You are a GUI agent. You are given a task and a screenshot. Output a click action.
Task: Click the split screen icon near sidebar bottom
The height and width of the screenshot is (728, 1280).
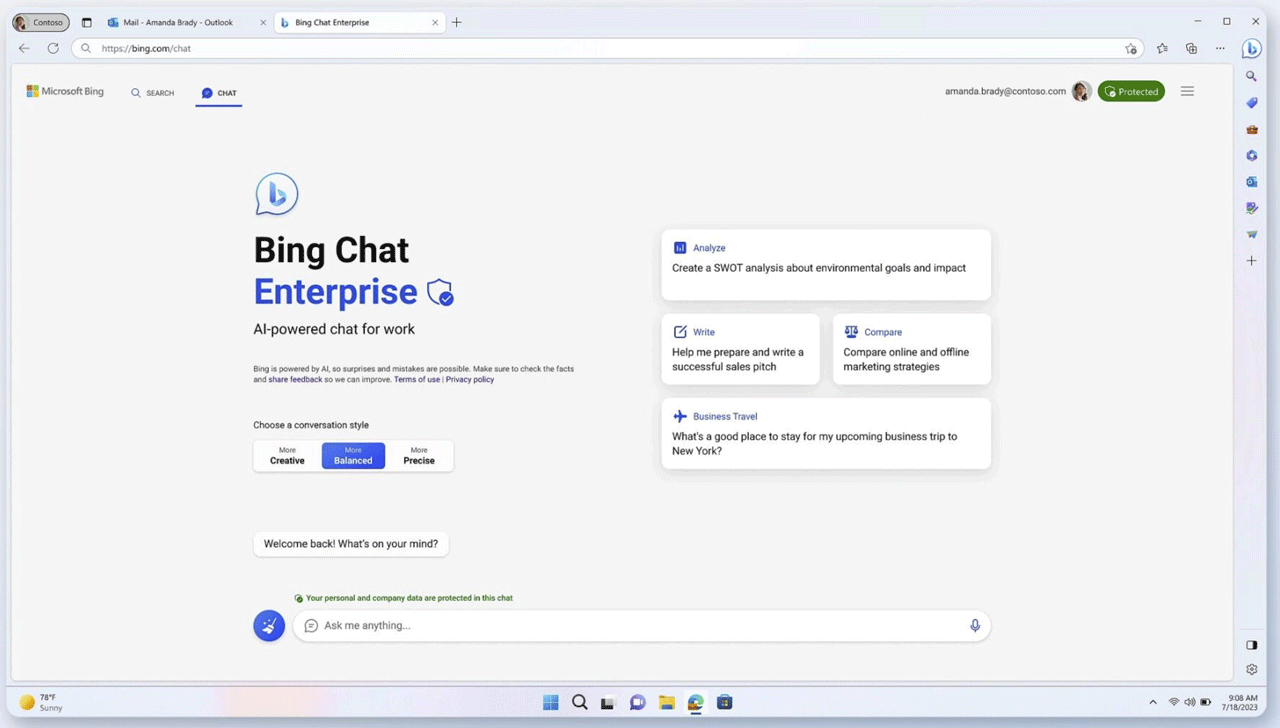[x=1251, y=645]
